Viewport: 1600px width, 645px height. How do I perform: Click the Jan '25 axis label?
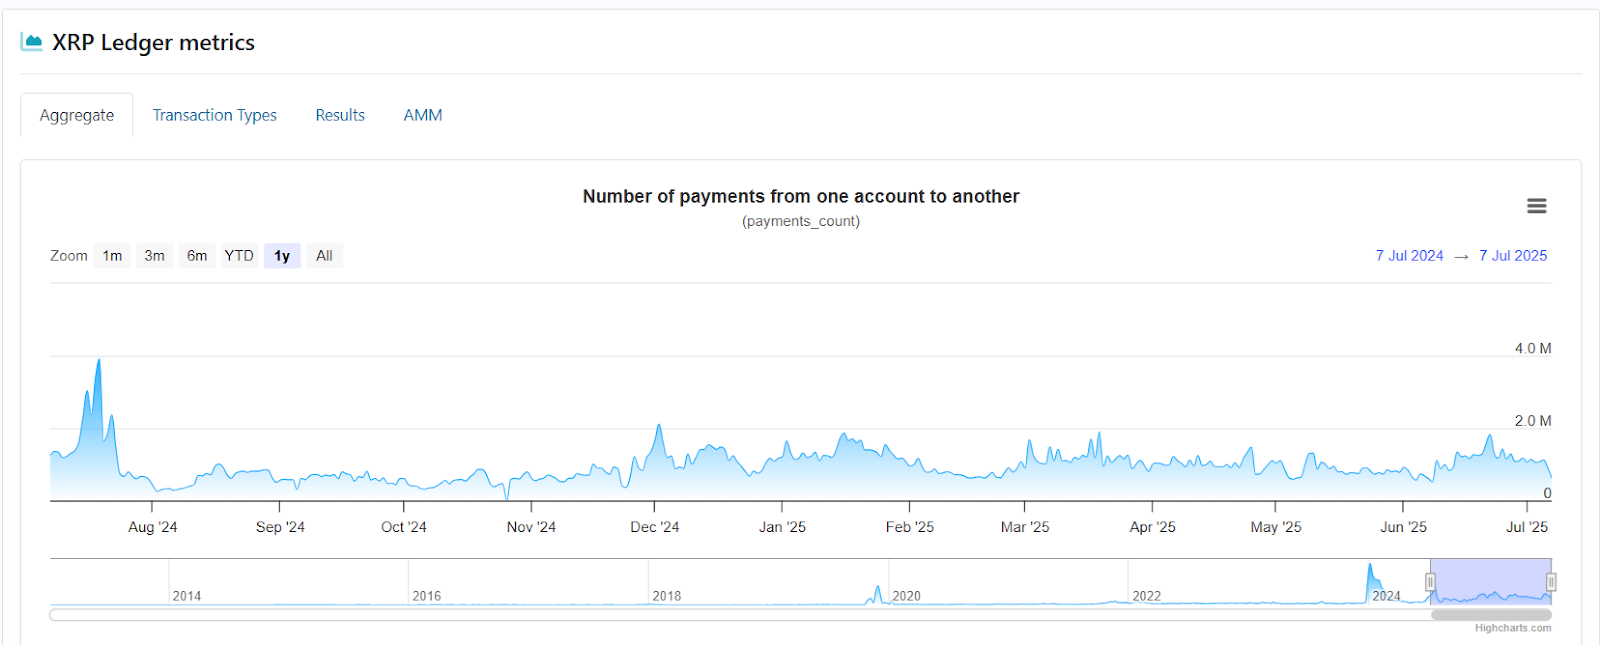(782, 527)
